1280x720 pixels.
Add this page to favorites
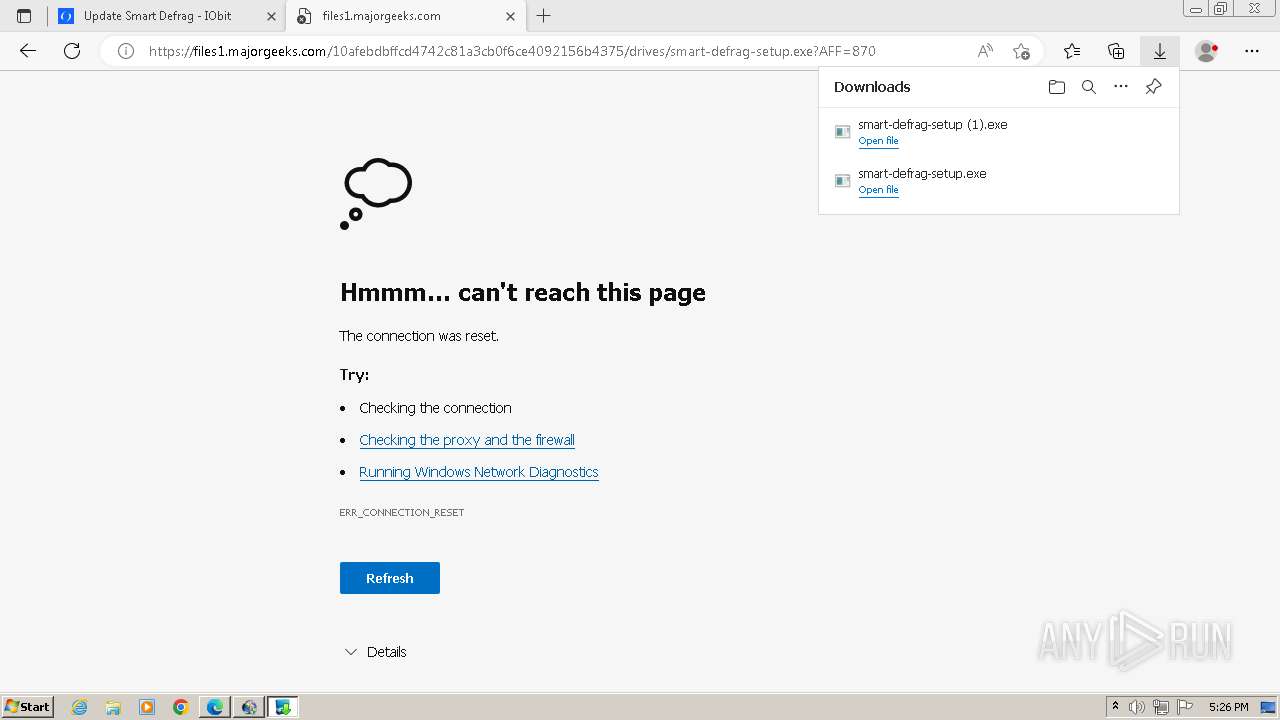tap(1021, 51)
